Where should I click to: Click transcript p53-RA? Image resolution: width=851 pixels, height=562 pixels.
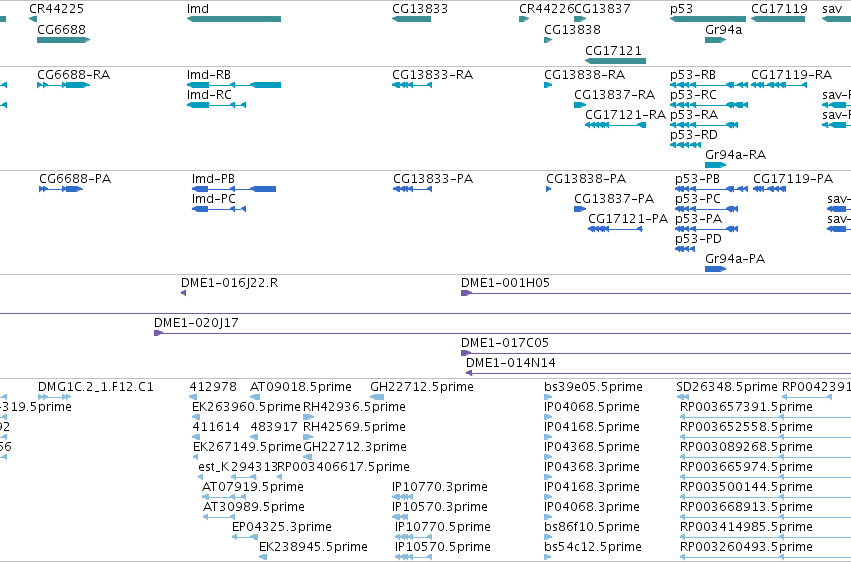point(704,125)
